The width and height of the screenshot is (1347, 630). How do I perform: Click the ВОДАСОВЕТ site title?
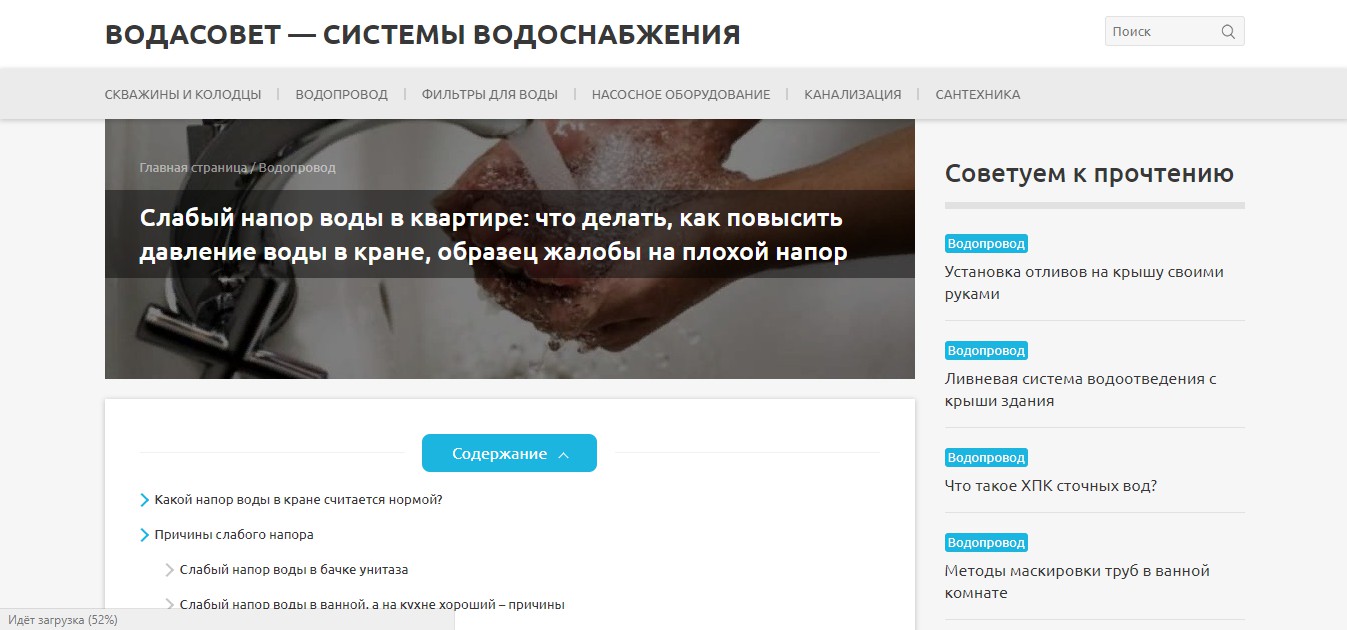[422, 35]
